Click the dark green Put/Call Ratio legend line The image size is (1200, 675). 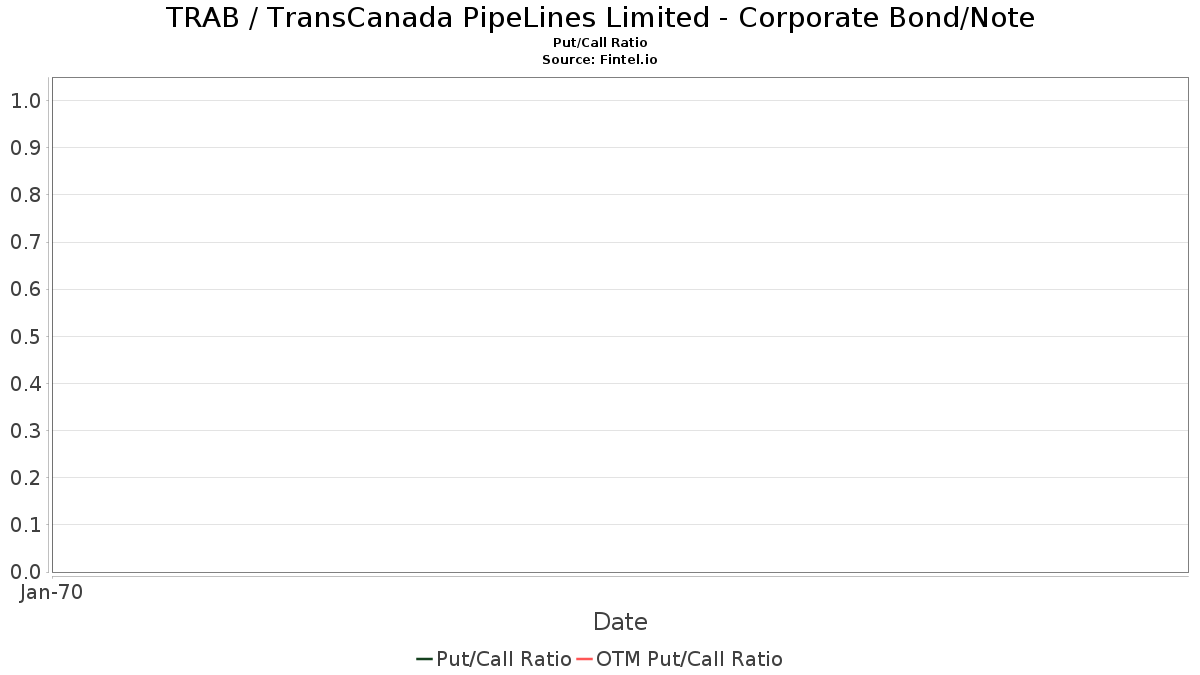pos(424,659)
